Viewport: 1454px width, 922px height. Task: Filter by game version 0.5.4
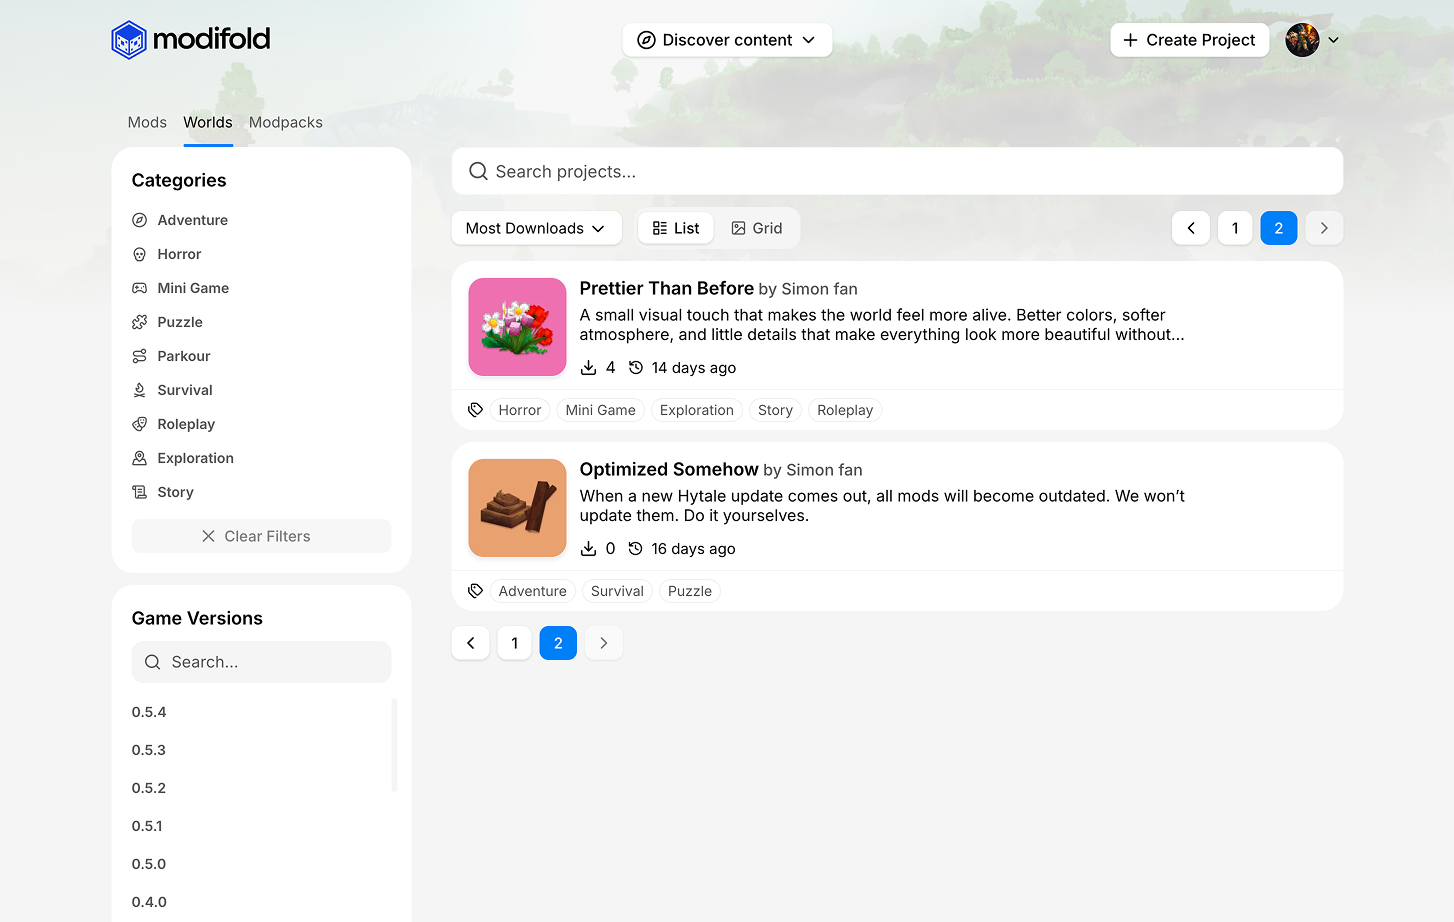149,712
